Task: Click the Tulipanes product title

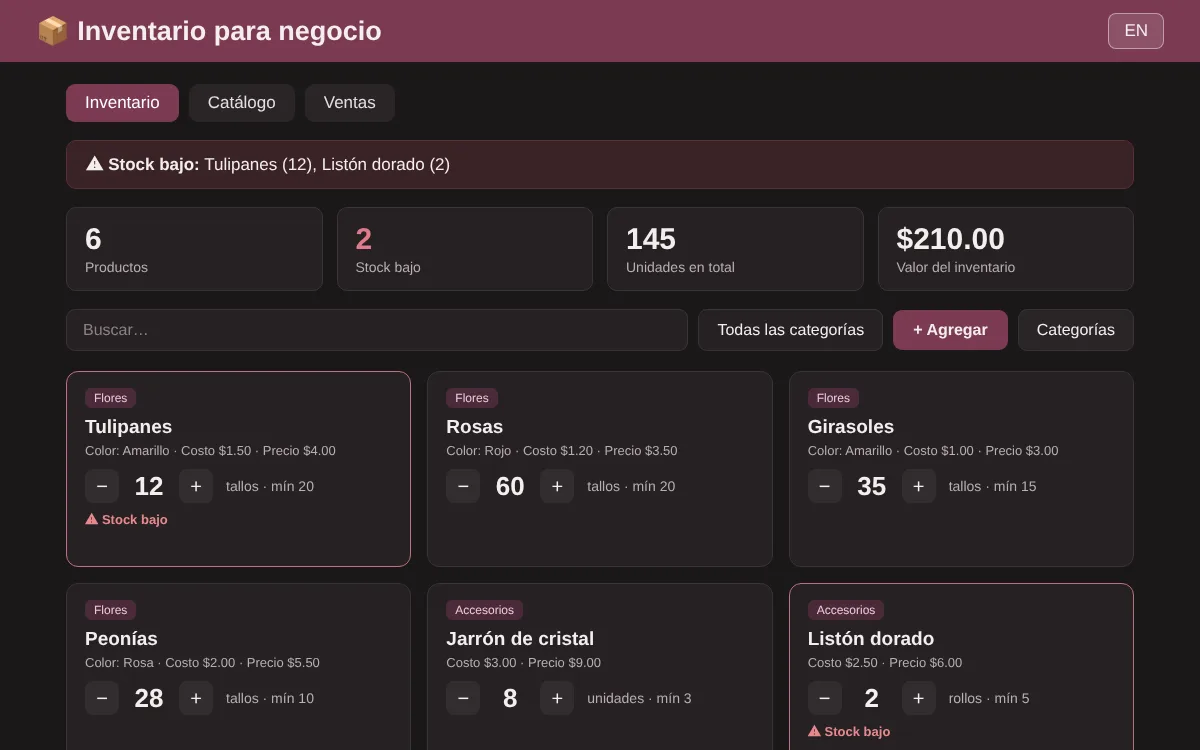Action: pyautogui.click(x=128, y=427)
